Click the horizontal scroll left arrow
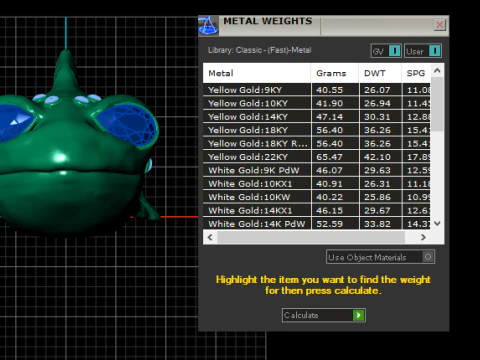Viewport: 480px width, 360px height. [x=210, y=237]
